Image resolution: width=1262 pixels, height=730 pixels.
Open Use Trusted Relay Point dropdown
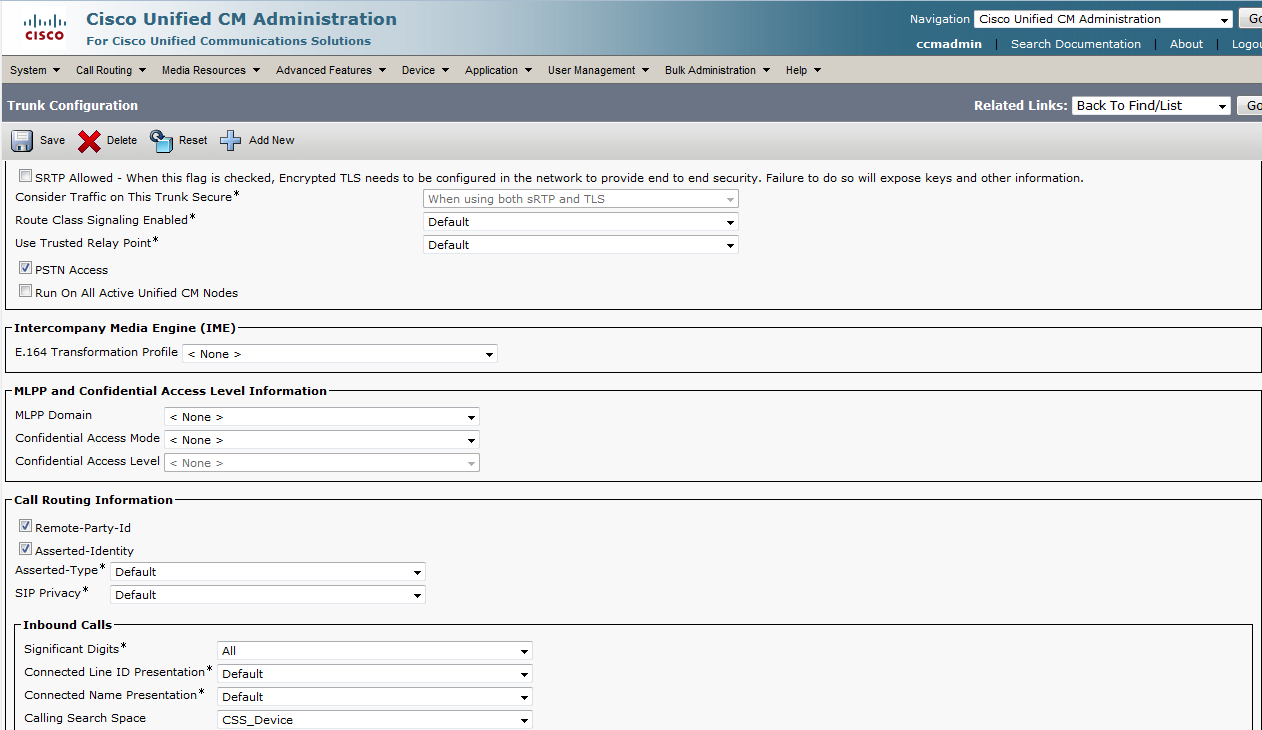581,245
